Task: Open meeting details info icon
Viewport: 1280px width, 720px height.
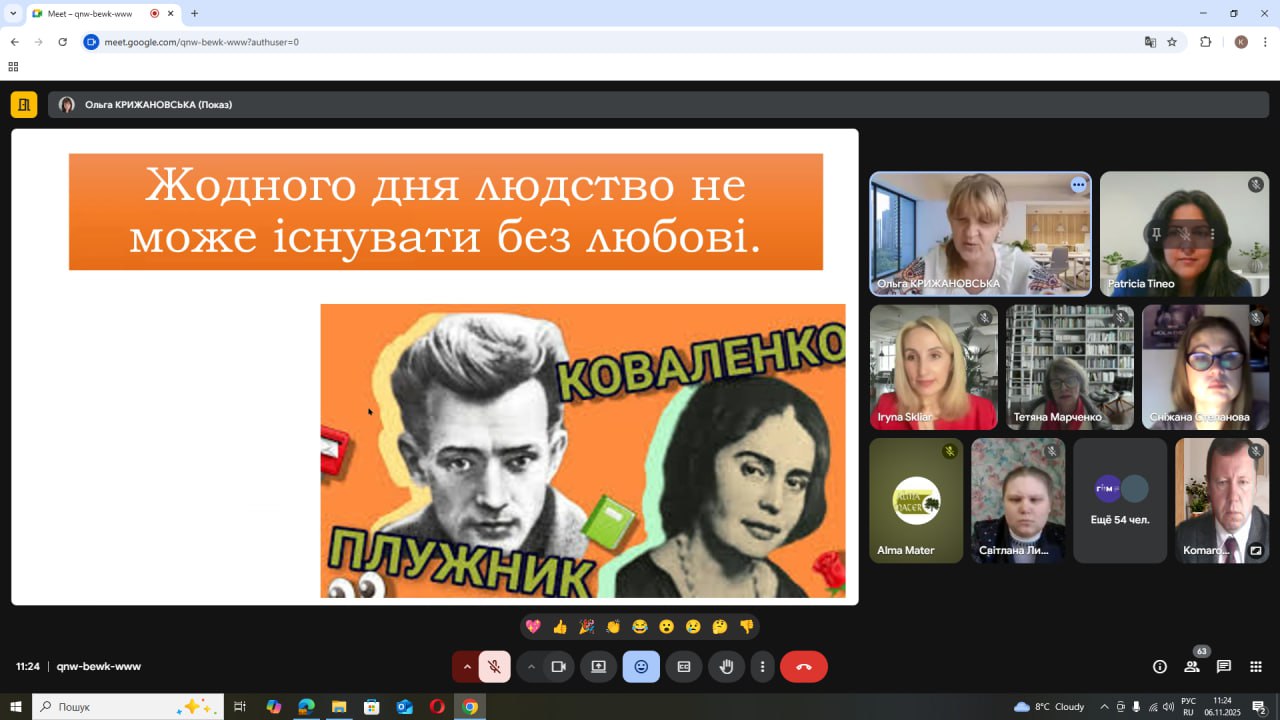Action: [x=1160, y=667]
